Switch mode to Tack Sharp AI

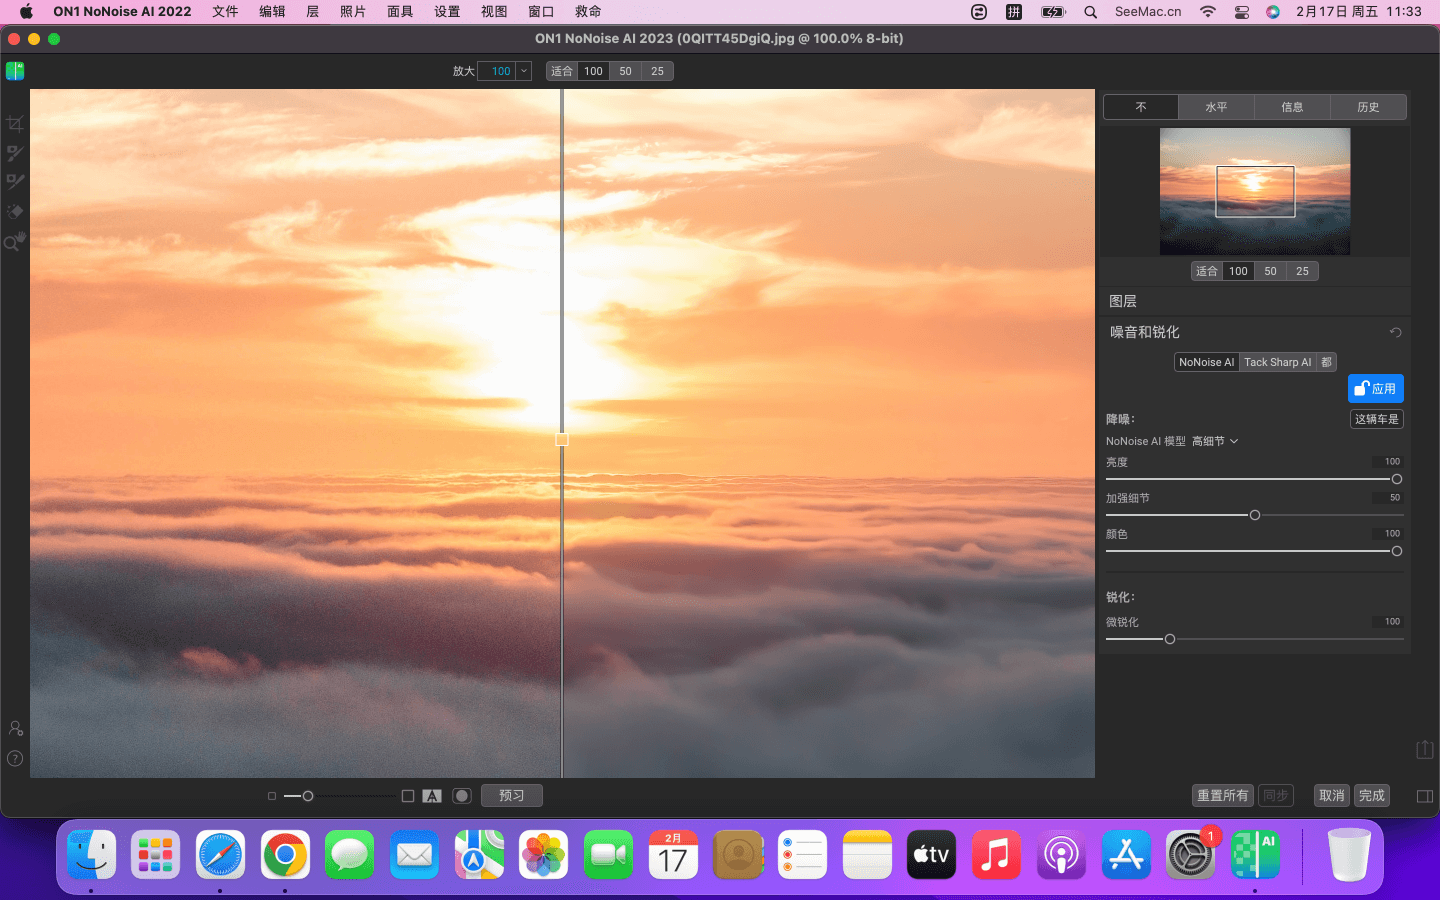coord(1277,362)
